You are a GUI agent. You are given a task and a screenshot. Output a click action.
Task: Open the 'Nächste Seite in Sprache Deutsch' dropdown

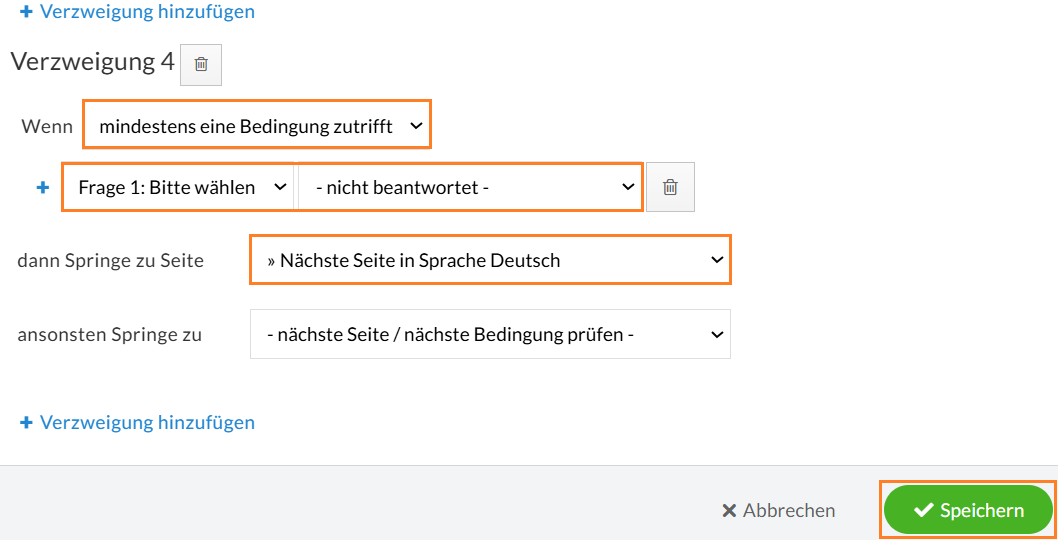tap(491, 259)
